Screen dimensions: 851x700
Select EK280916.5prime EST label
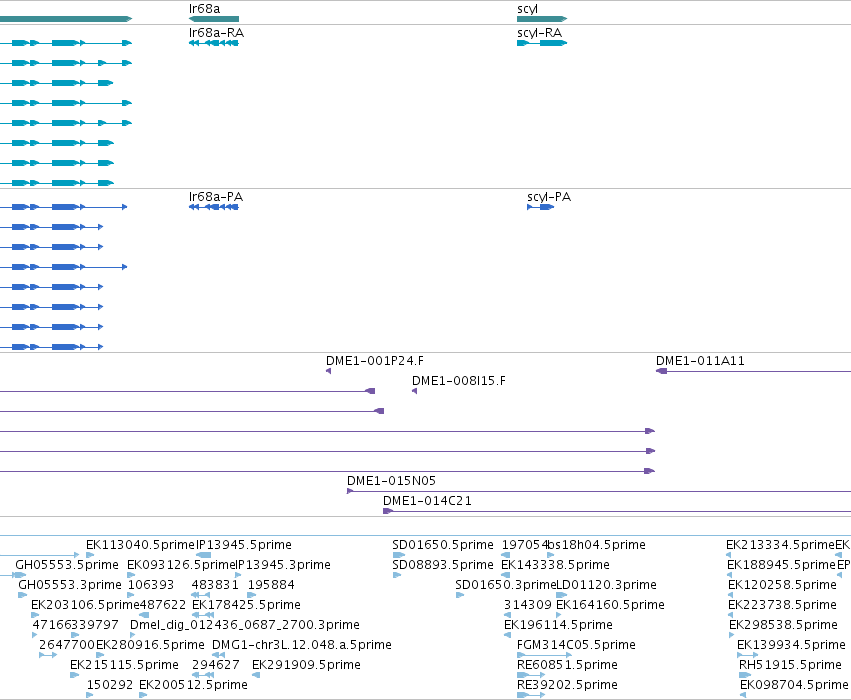150,645
